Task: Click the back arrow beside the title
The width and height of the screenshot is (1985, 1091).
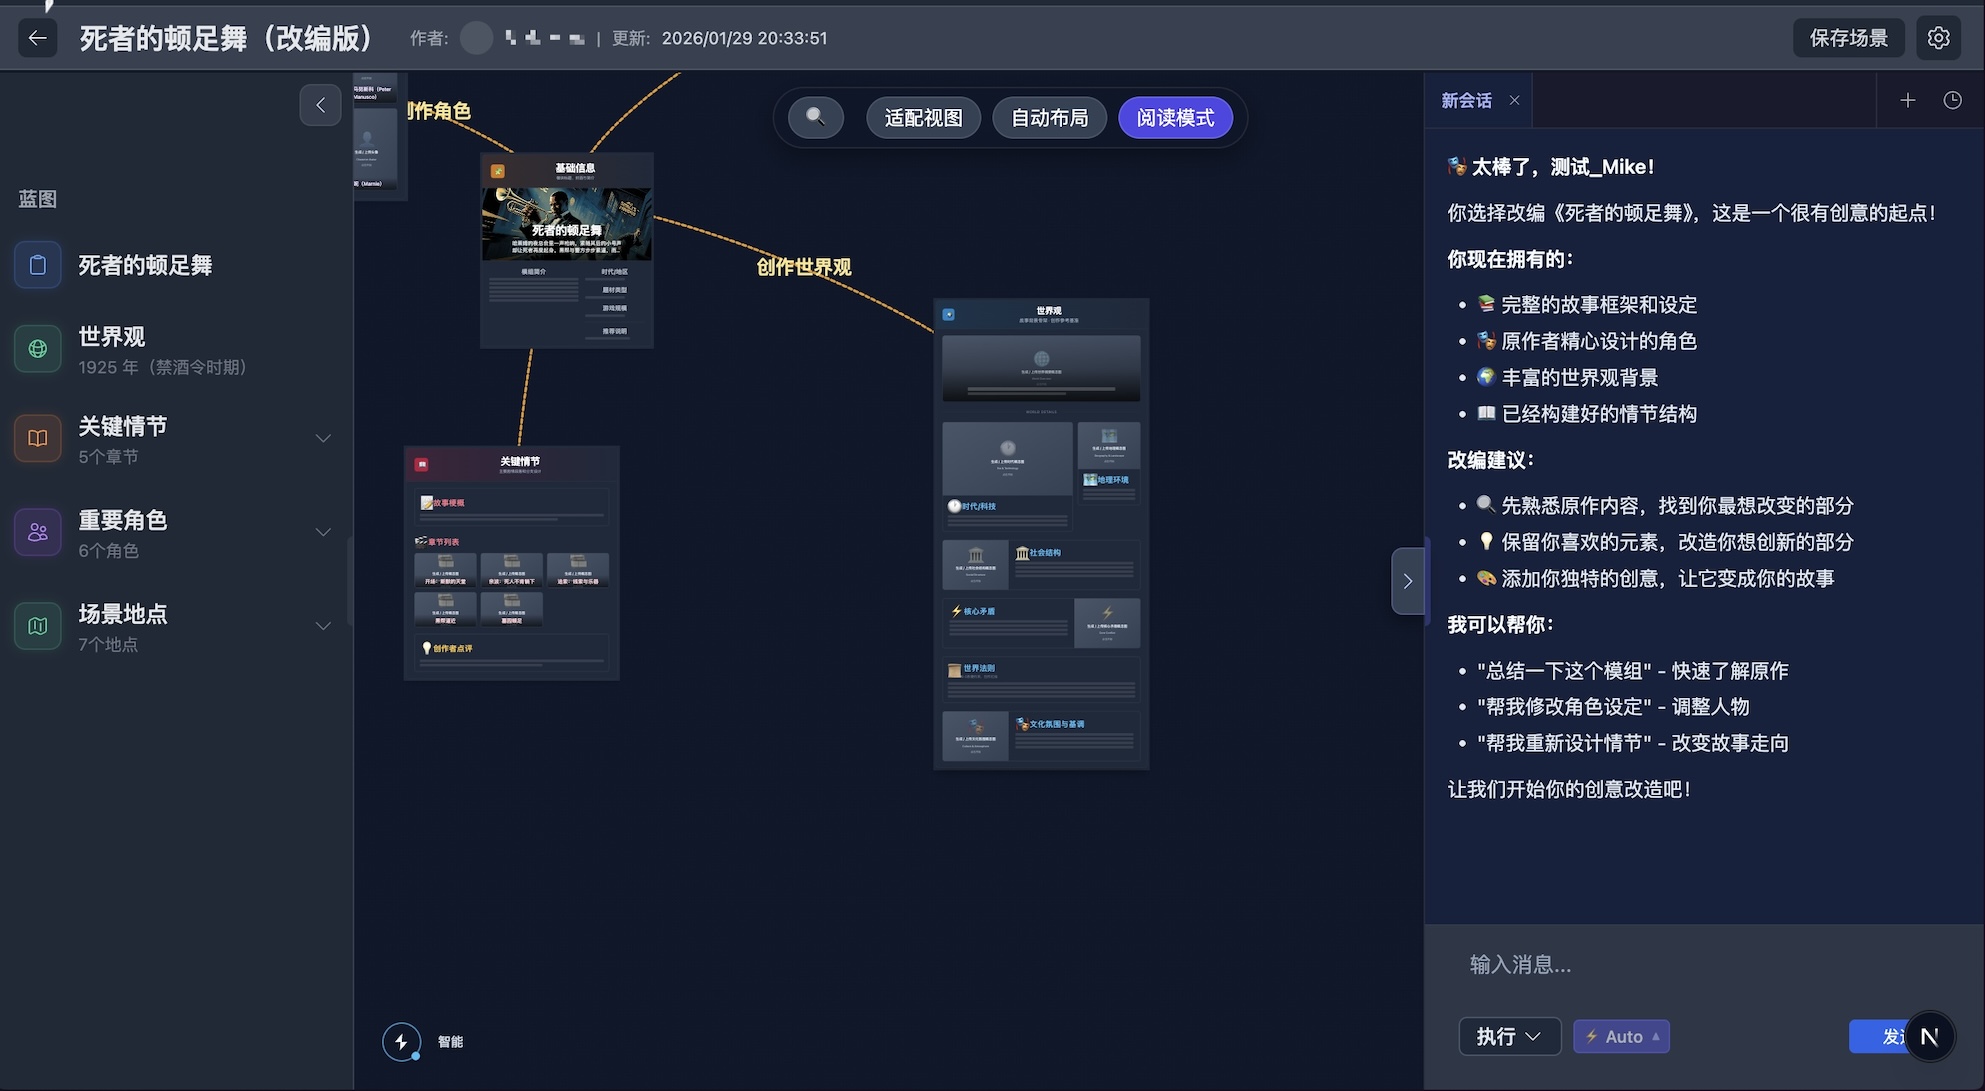Action: tap(37, 37)
